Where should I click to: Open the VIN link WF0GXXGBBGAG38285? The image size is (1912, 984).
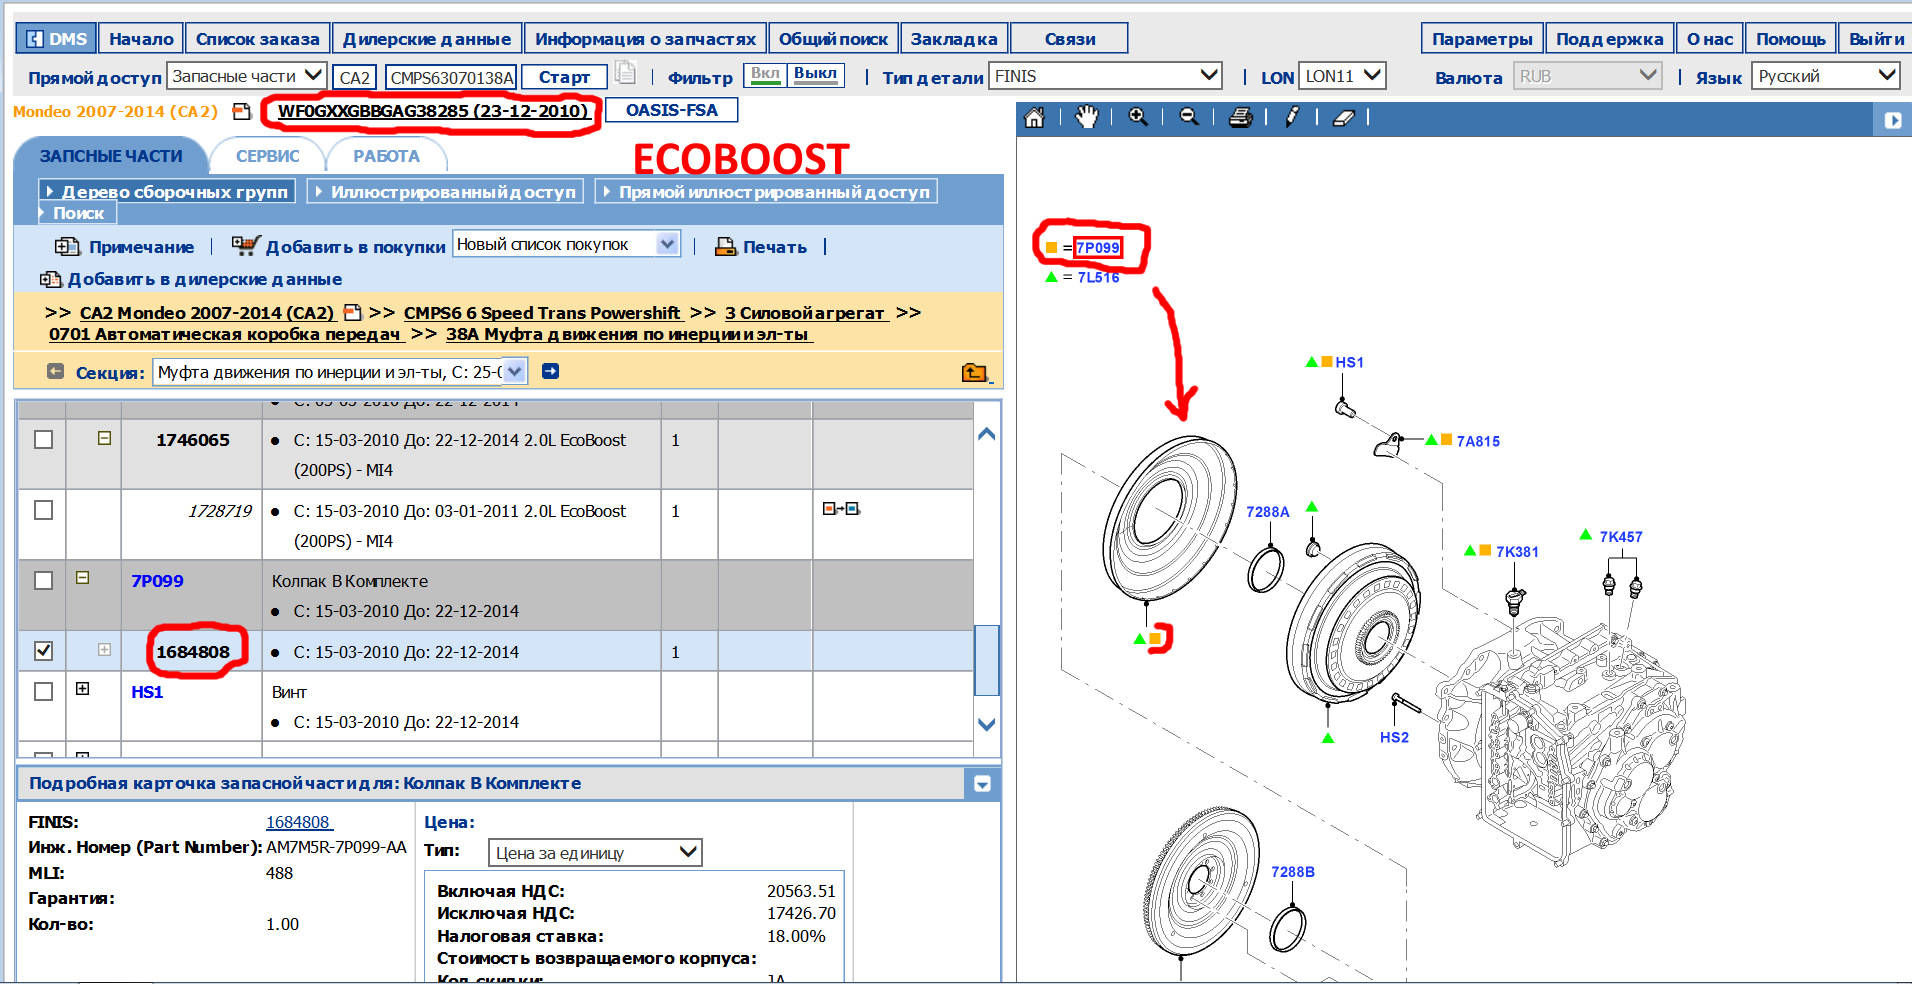tap(433, 111)
